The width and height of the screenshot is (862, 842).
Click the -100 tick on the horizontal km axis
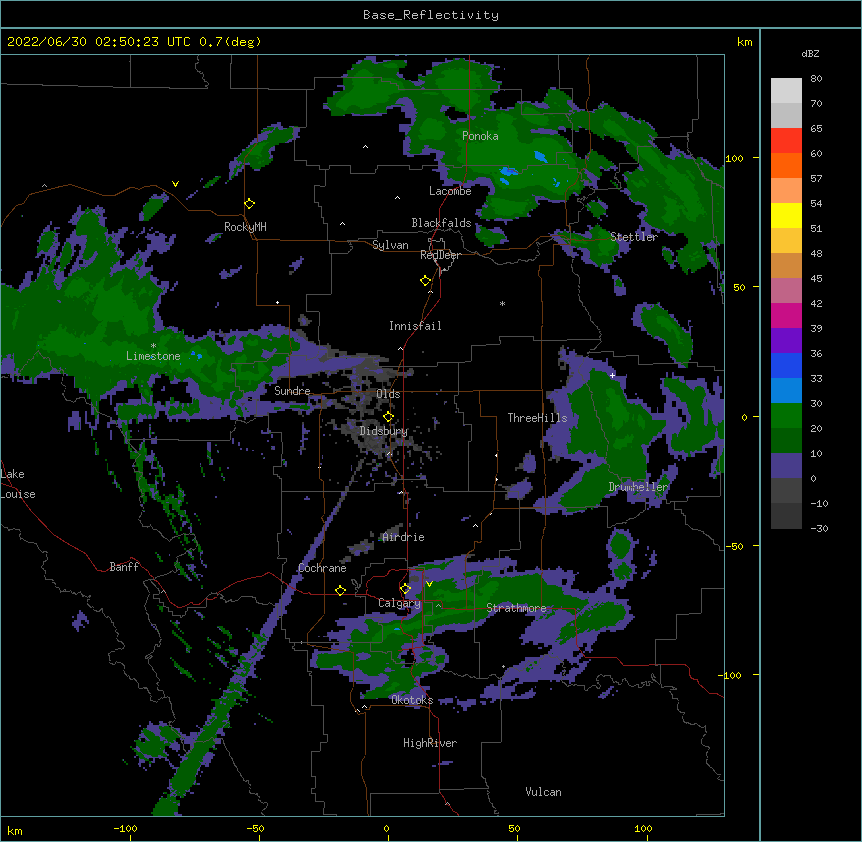coord(125,828)
